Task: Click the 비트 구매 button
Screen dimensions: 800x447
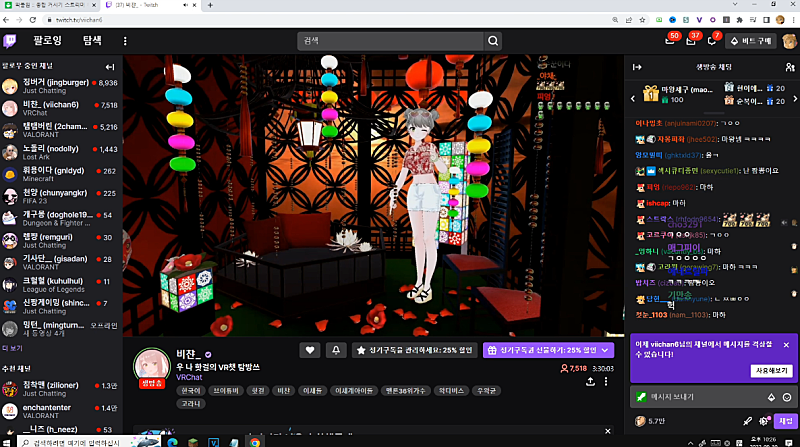Action: coord(755,40)
